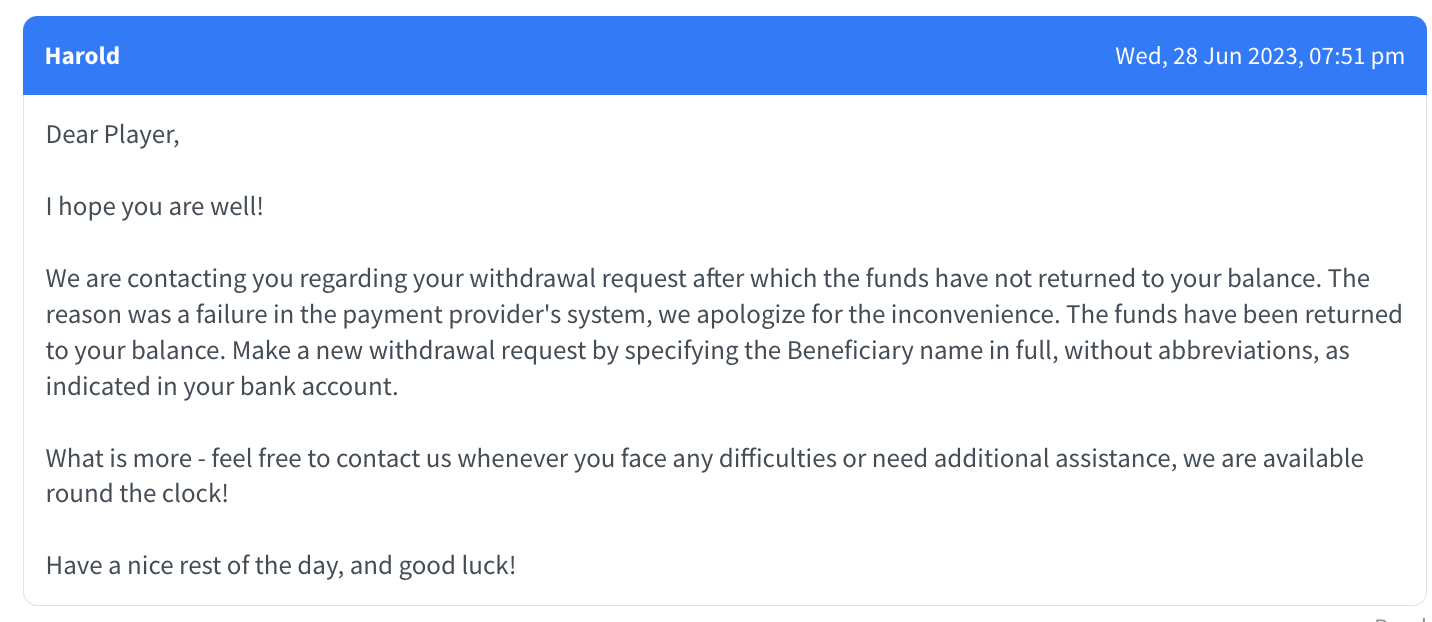1432x622 pixels.
Task: Click "indicated in your bank account." line
Action: click(222, 387)
